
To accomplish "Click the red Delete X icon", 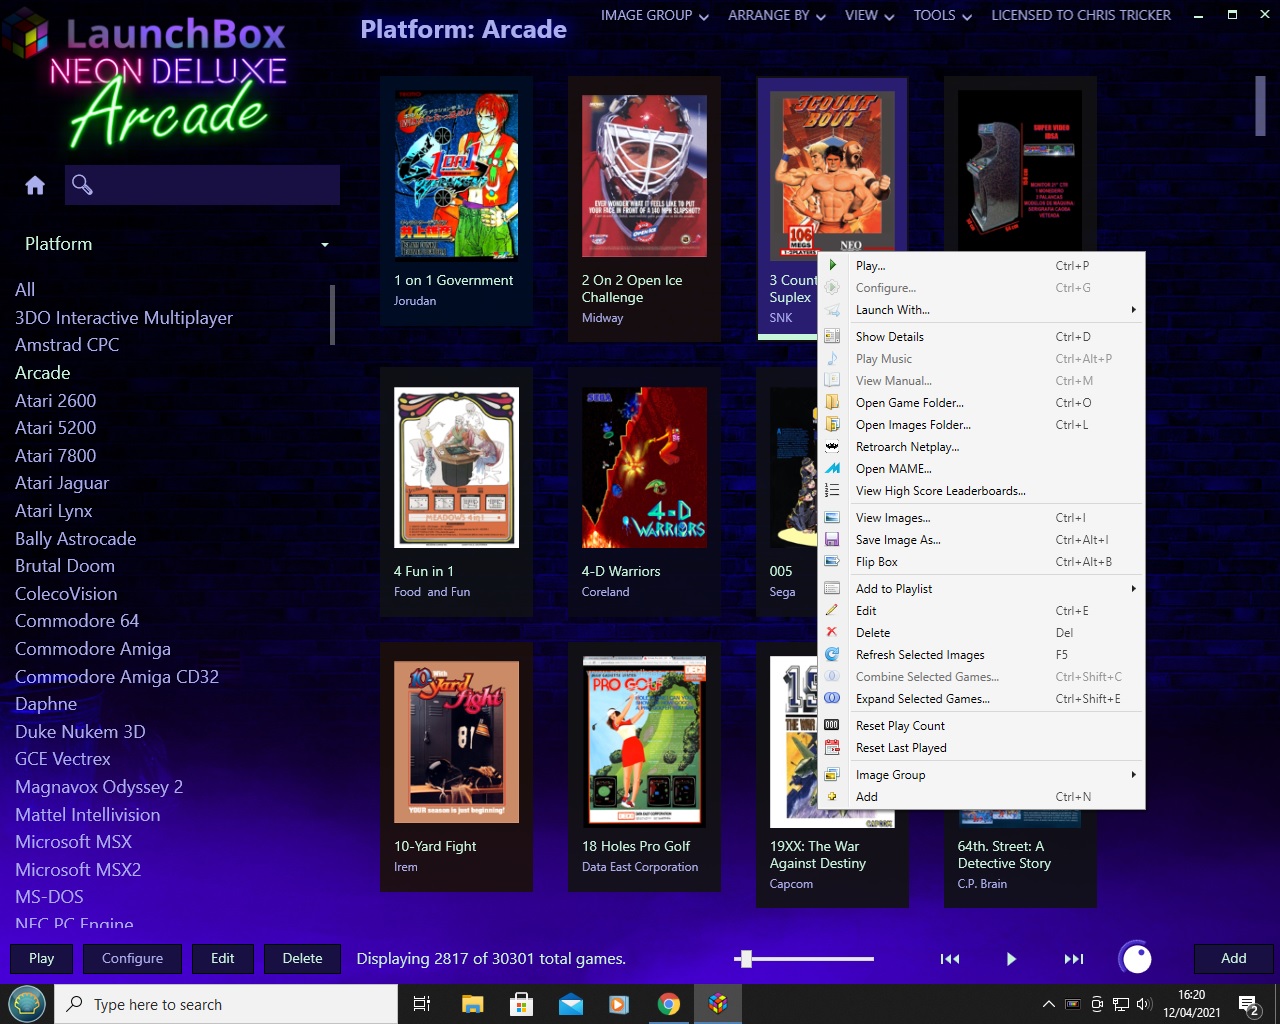I will [x=832, y=632].
